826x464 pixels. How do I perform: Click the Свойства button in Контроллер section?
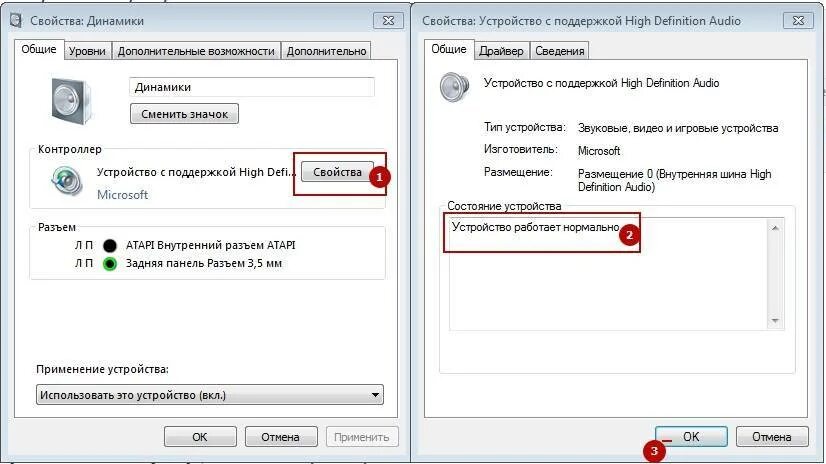[337, 172]
